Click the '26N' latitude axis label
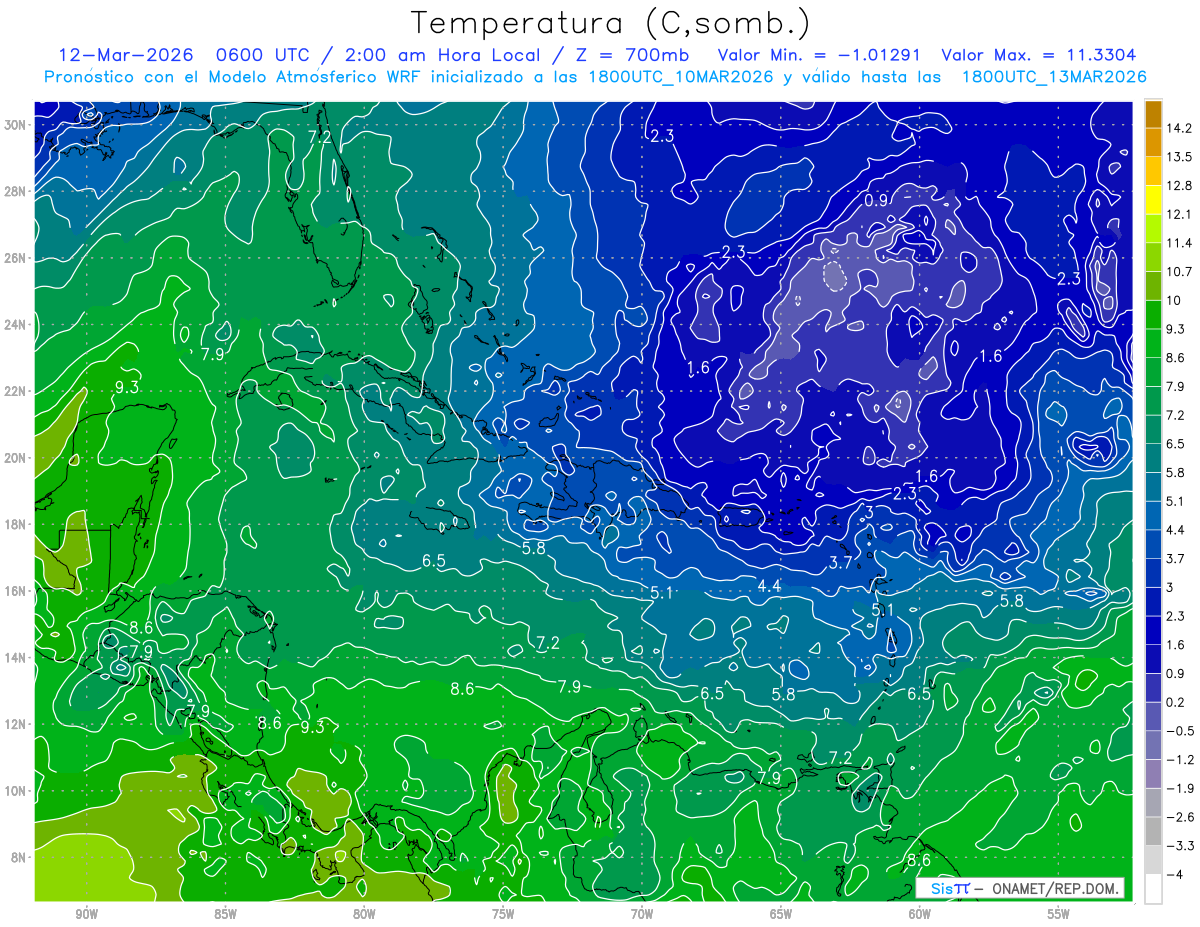 point(15,258)
